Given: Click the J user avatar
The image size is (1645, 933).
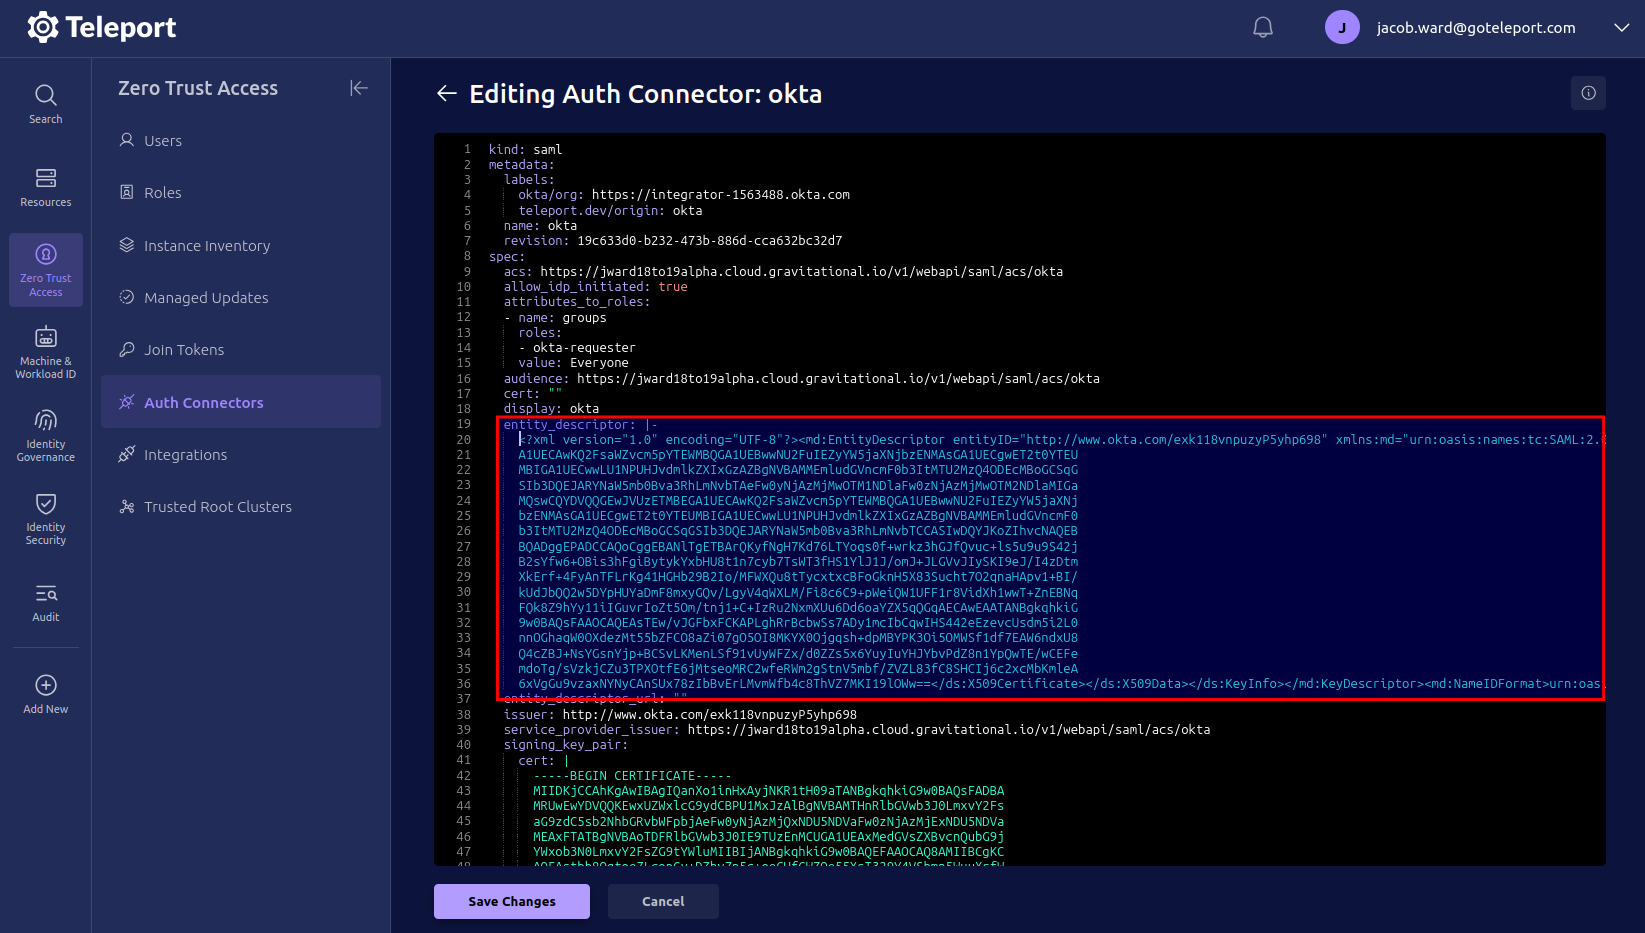Looking at the screenshot, I should pyautogui.click(x=1342, y=27).
